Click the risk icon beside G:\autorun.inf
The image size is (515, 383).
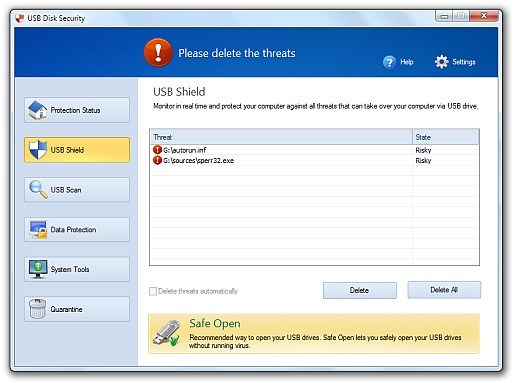pos(157,150)
